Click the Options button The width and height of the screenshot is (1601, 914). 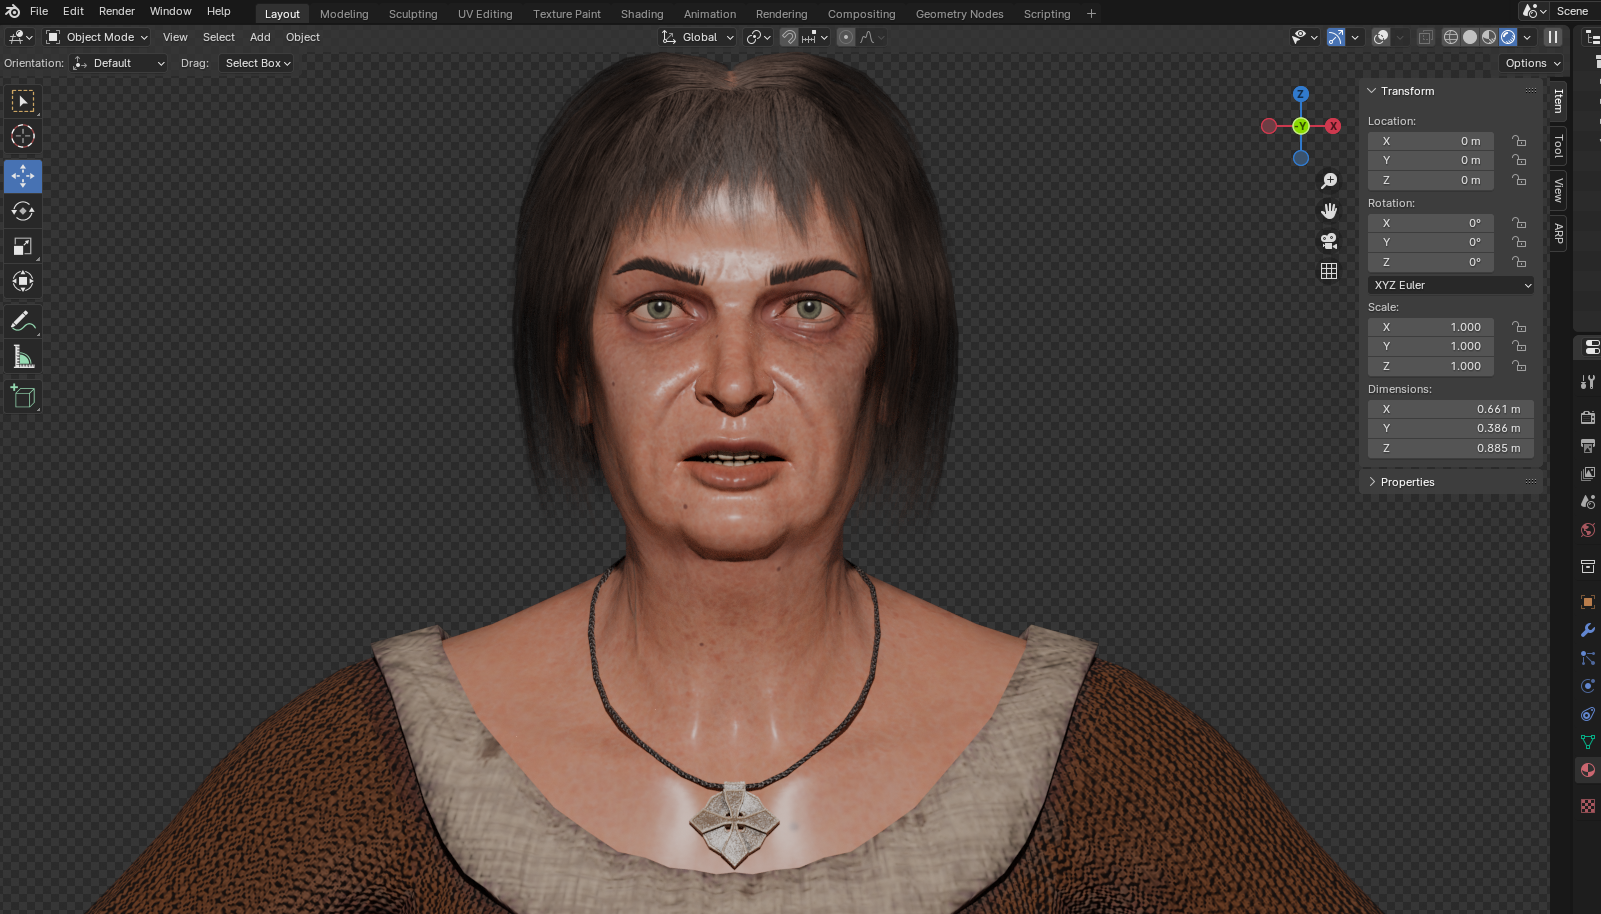[x=1532, y=63]
